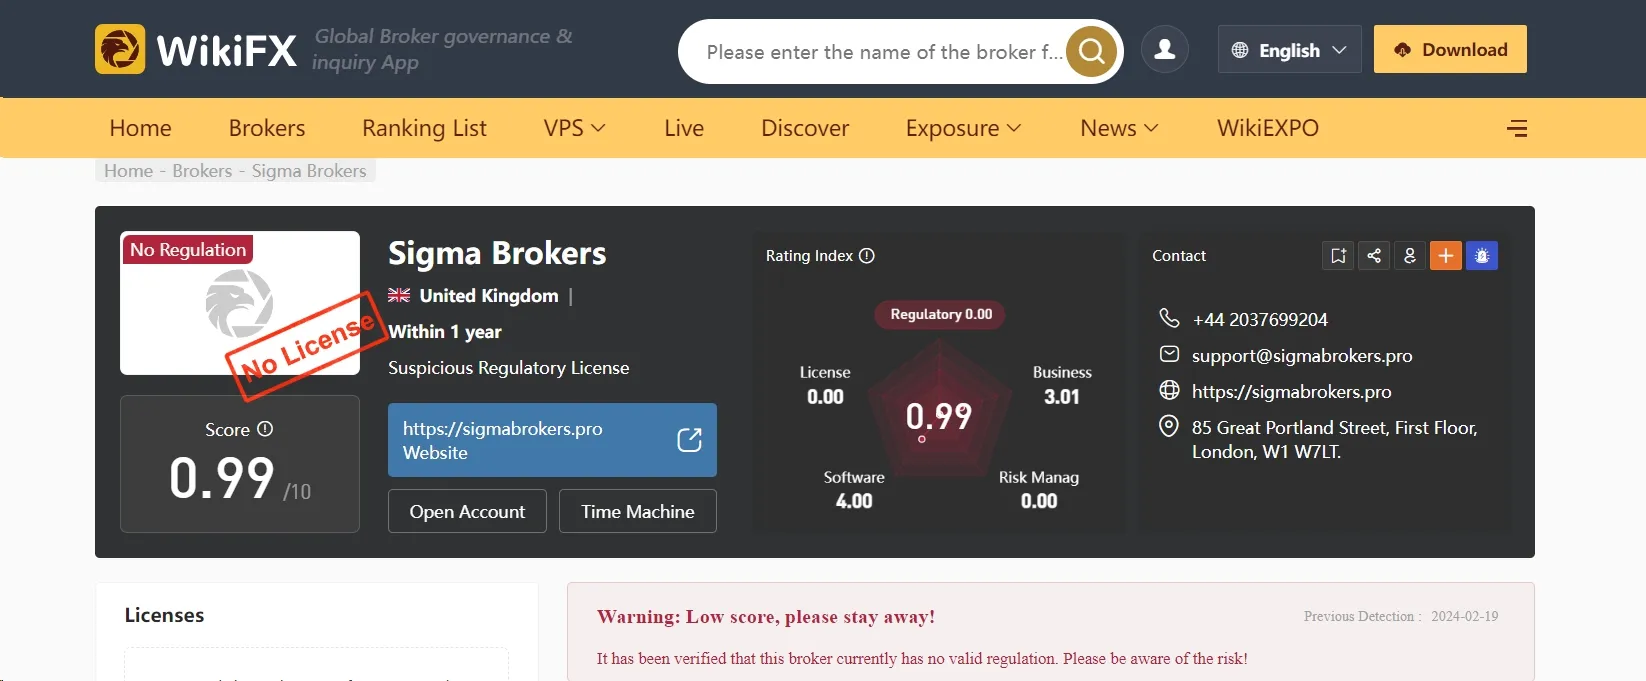
Task: Open the hamburger menu in the nav bar
Action: [1517, 128]
